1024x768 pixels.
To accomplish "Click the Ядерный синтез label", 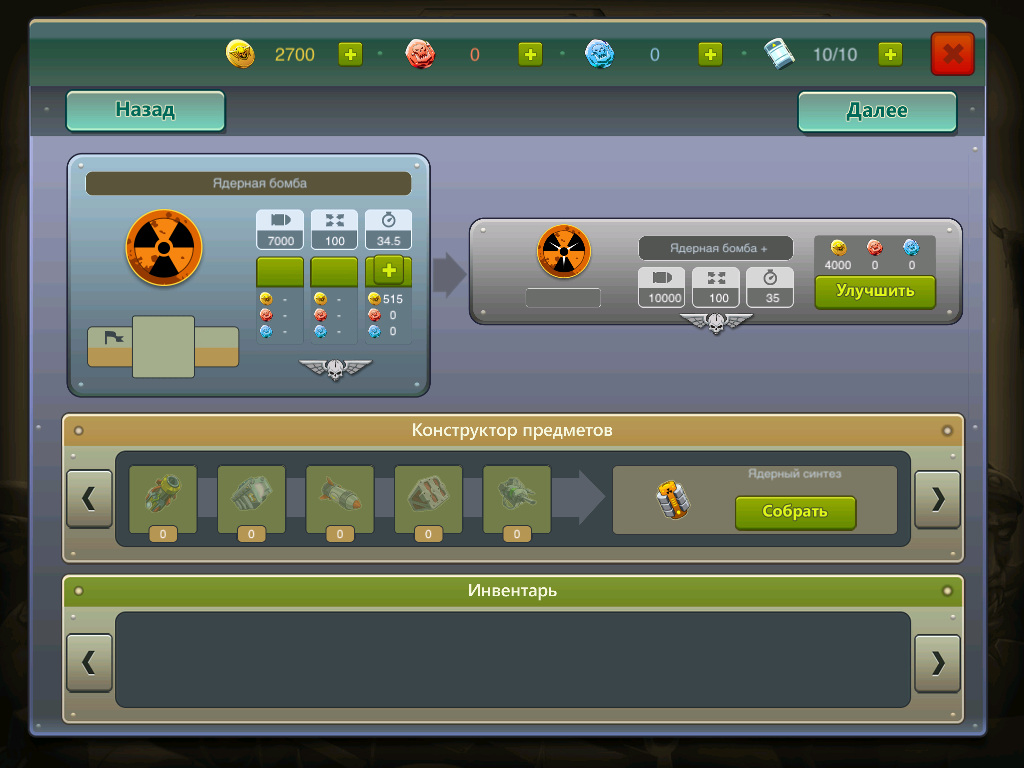I will coord(795,474).
